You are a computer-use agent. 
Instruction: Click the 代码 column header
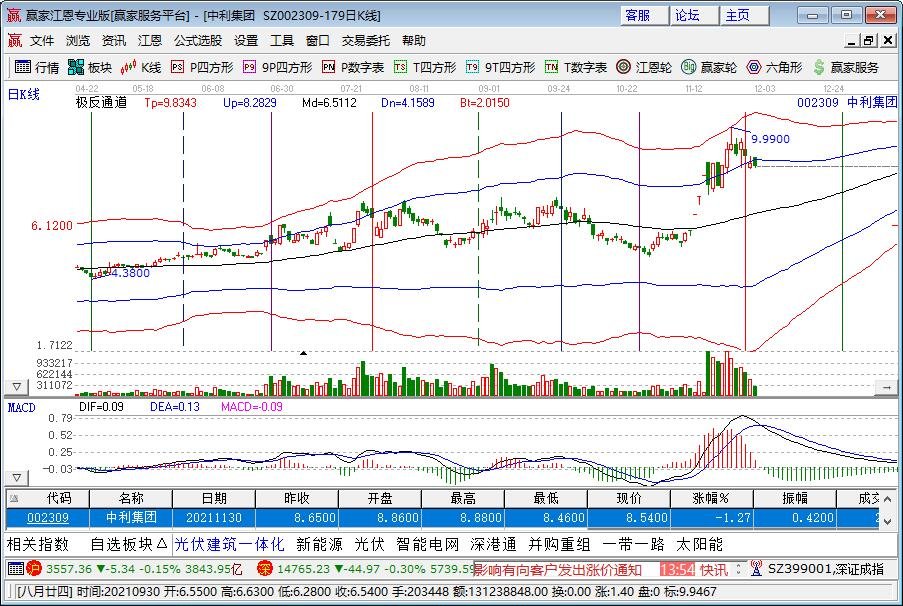47,498
